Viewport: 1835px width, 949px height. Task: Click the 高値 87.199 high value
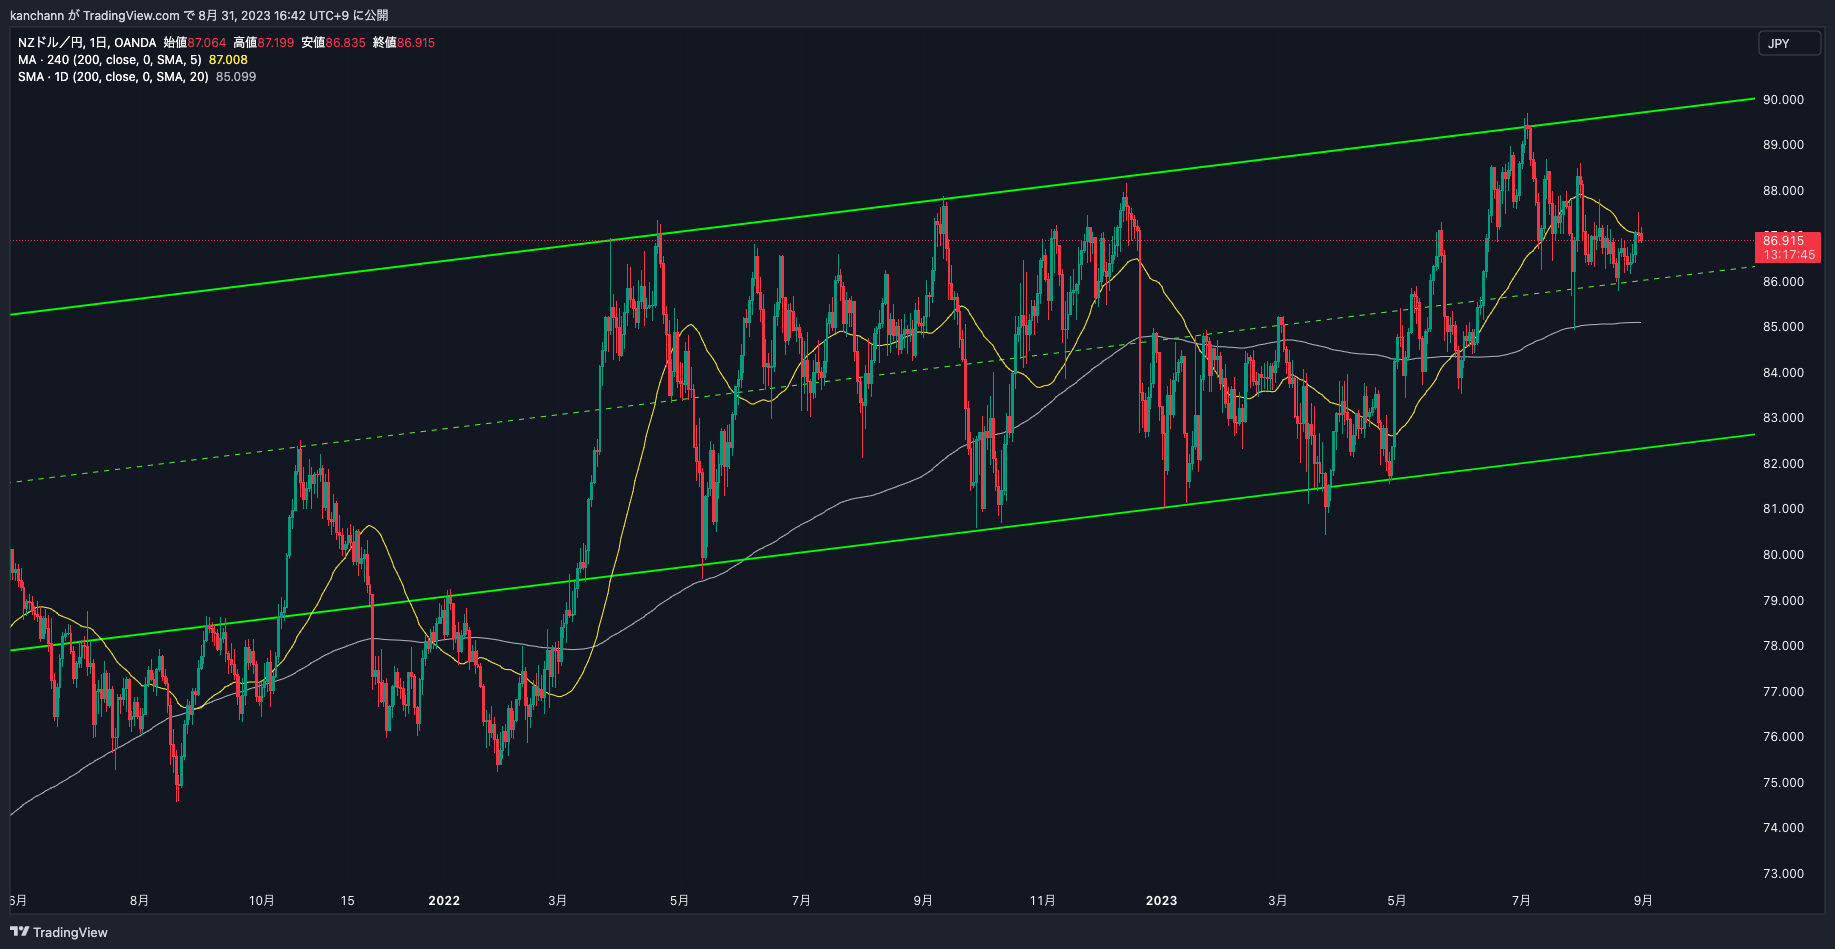point(264,43)
